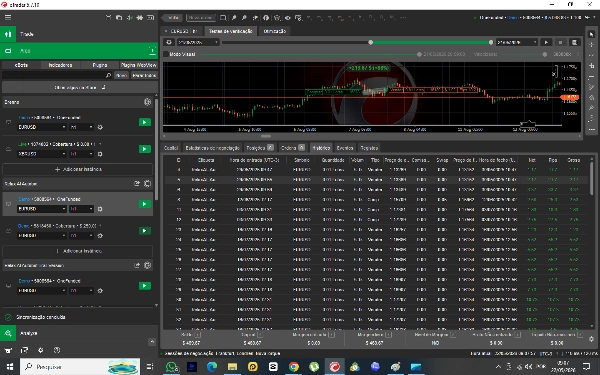Open backtest settings icon beside start date
The height and width of the screenshot is (375, 600).
[x=169, y=42]
